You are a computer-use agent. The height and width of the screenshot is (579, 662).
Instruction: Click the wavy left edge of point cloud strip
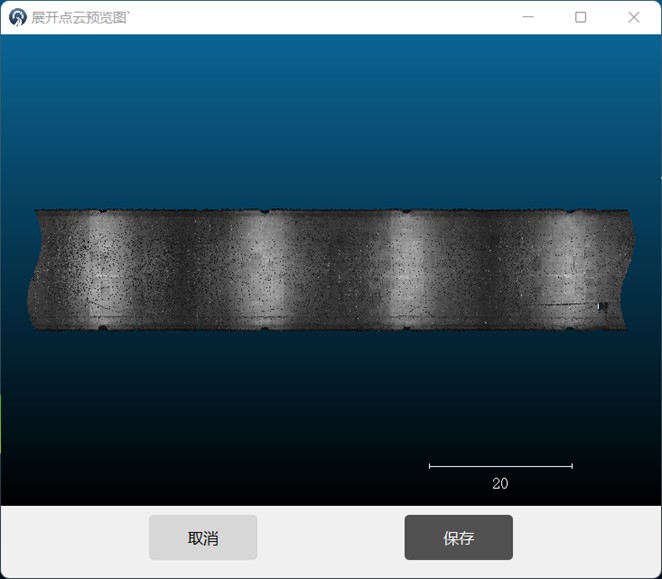click(x=32, y=268)
